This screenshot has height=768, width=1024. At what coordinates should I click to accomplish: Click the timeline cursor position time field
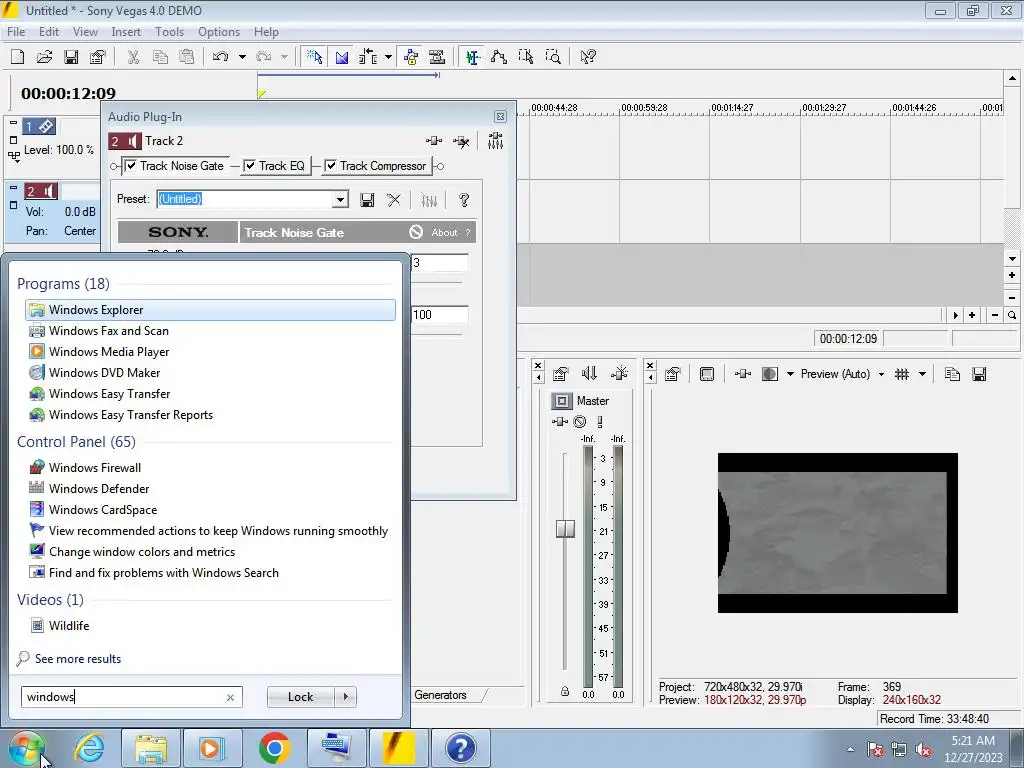(848, 338)
